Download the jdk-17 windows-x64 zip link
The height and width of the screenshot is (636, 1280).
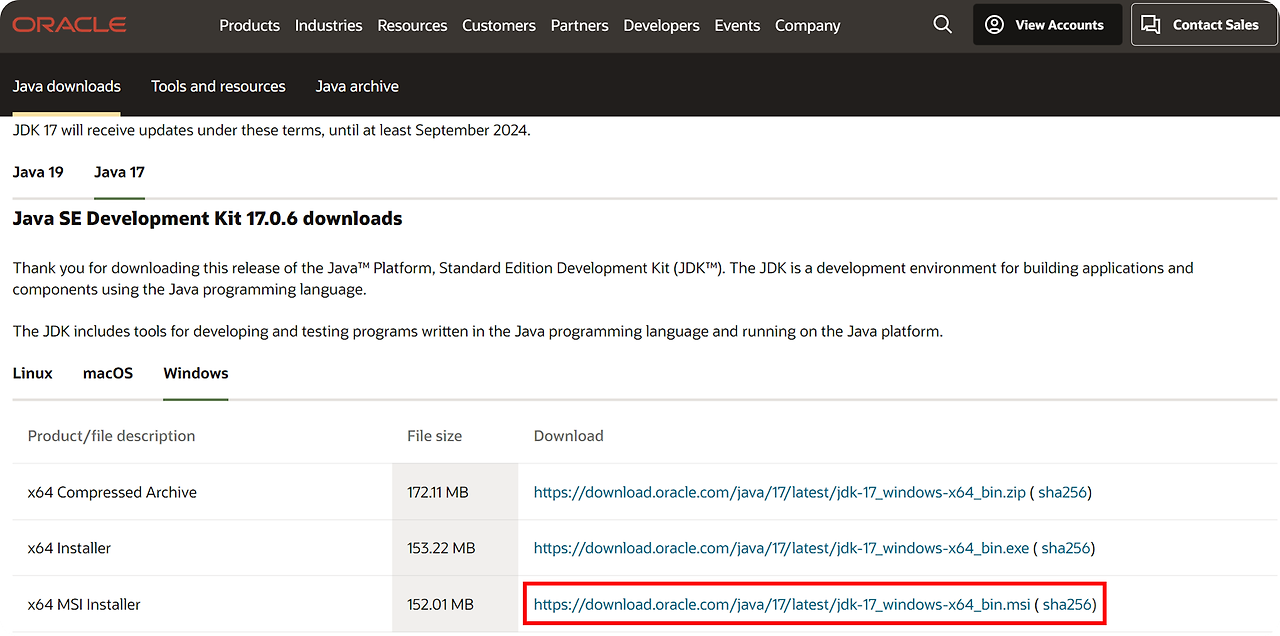pyautogui.click(x=780, y=492)
